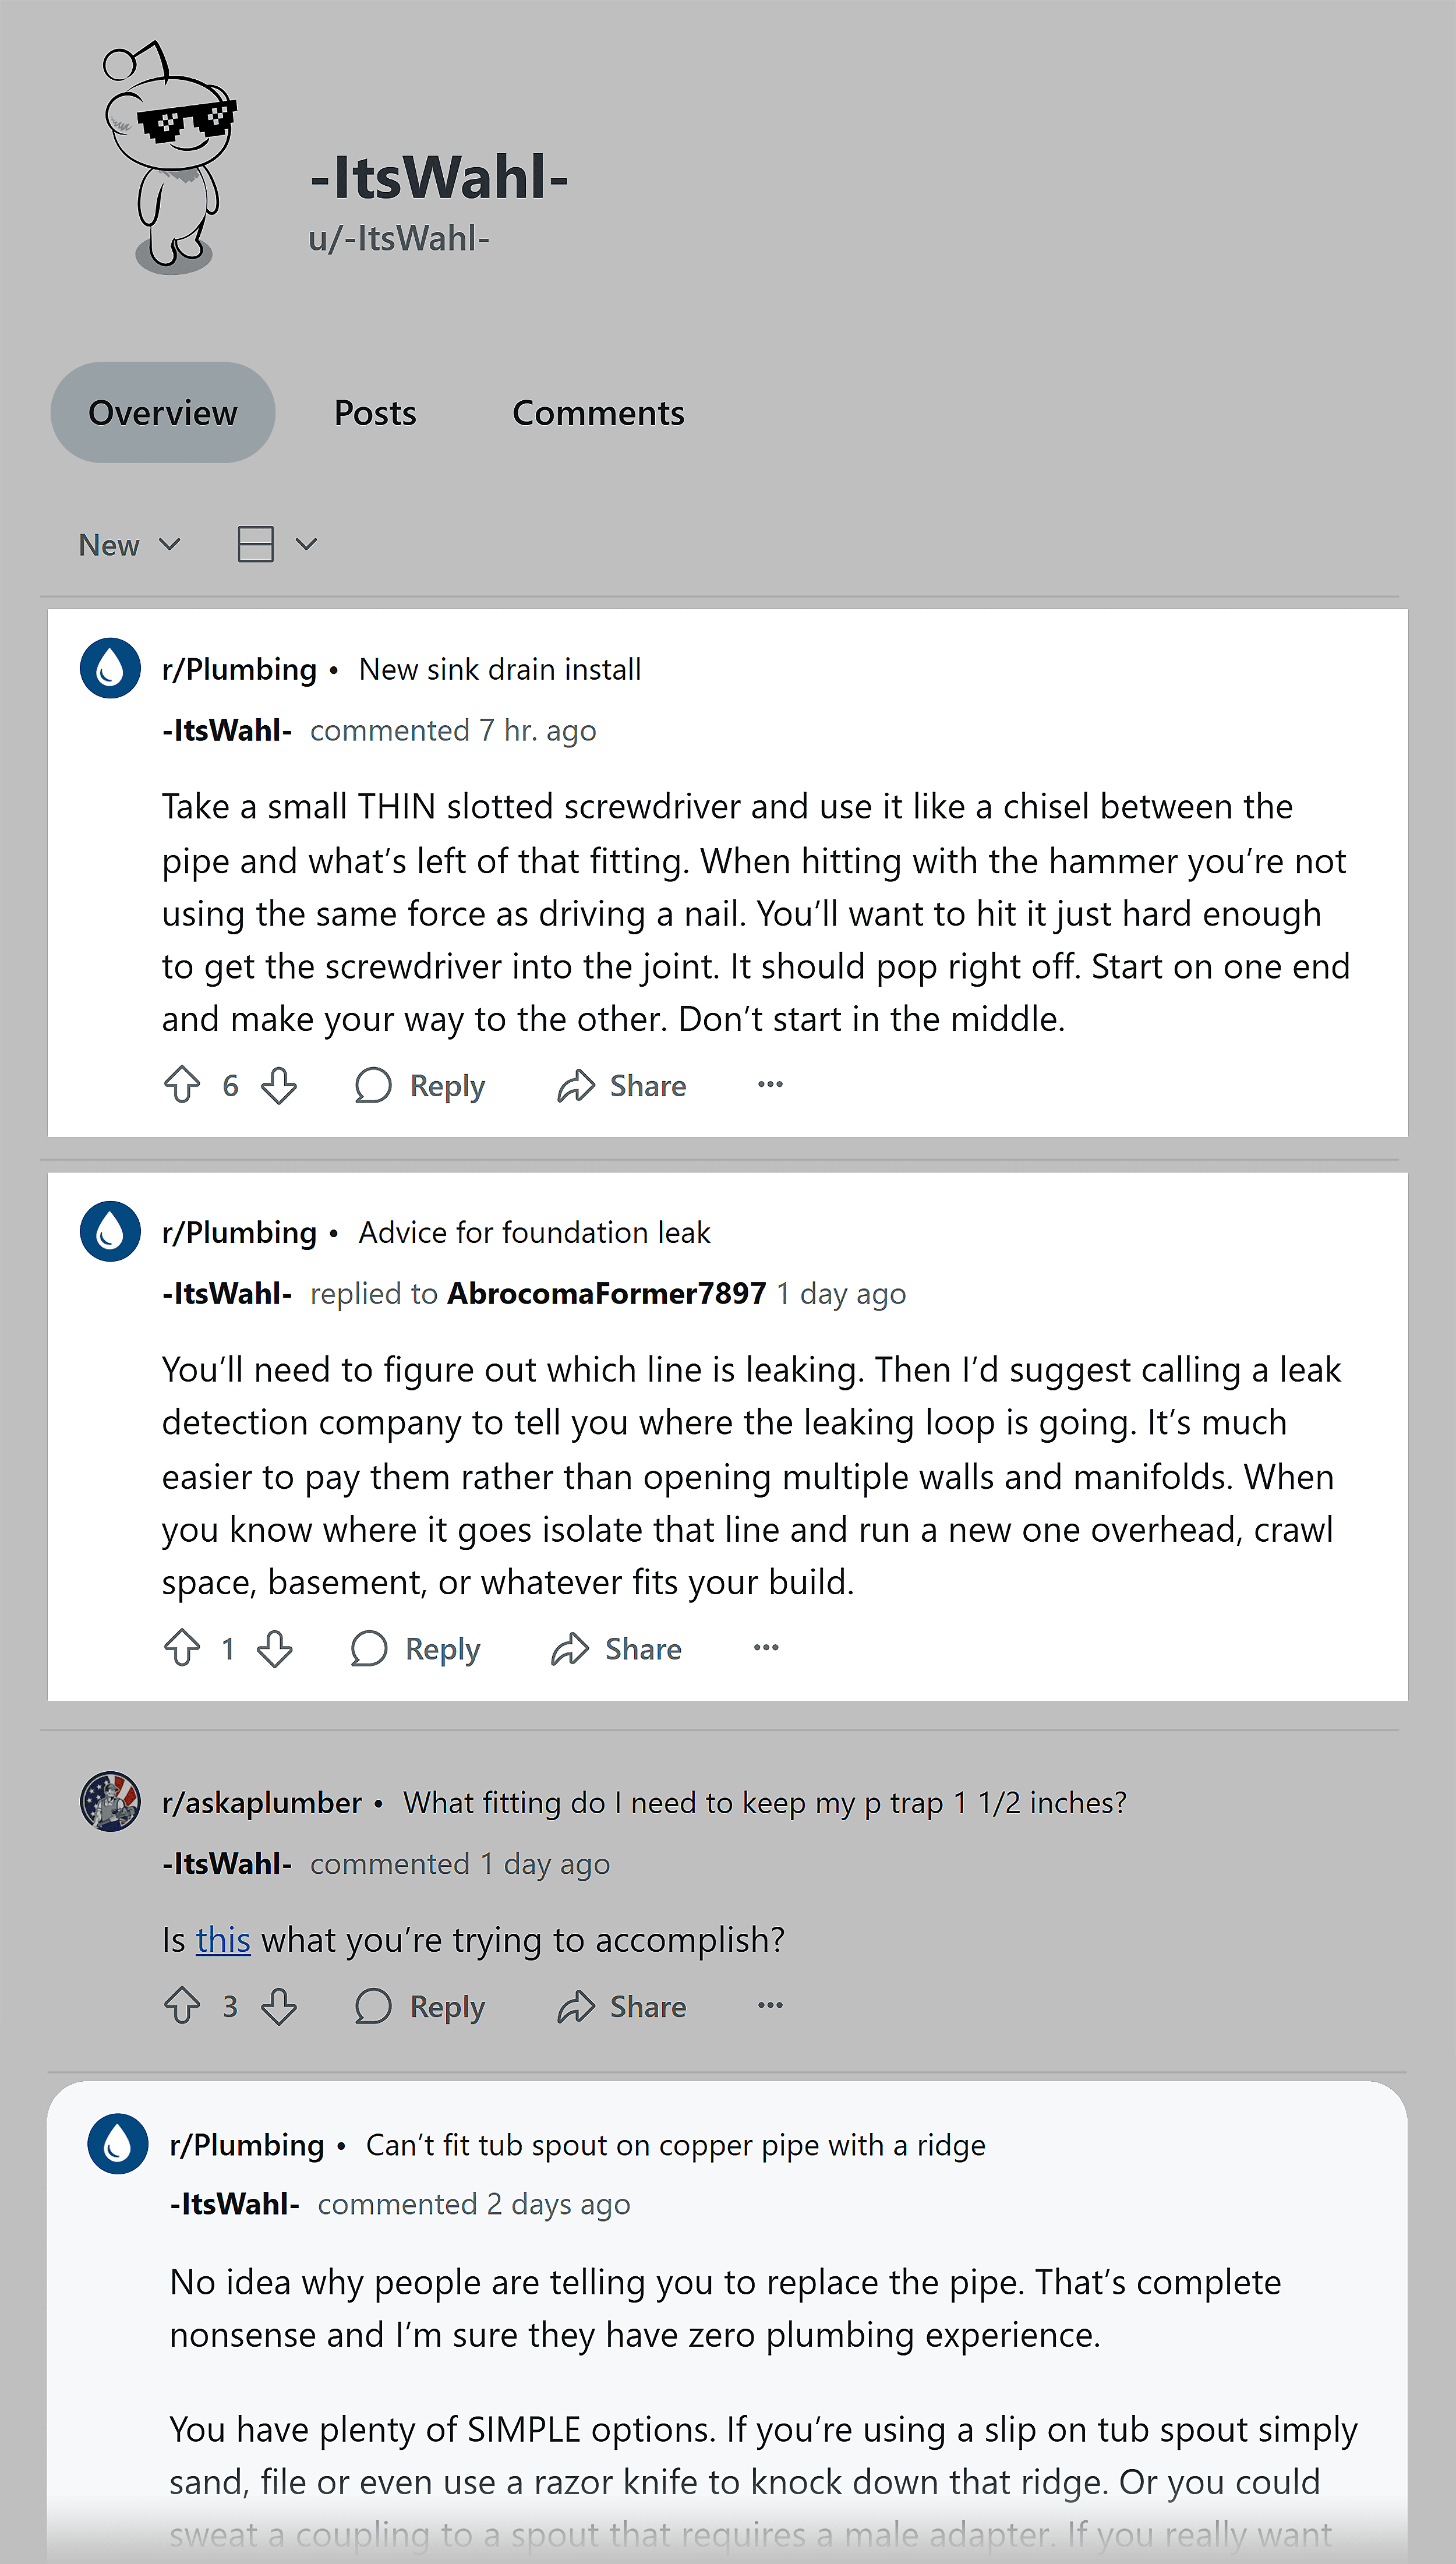Viewport: 1456px width, 2564px height.
Task: Open AbrocomaFormer7897's profile link
Action: tap(607, 1293)
